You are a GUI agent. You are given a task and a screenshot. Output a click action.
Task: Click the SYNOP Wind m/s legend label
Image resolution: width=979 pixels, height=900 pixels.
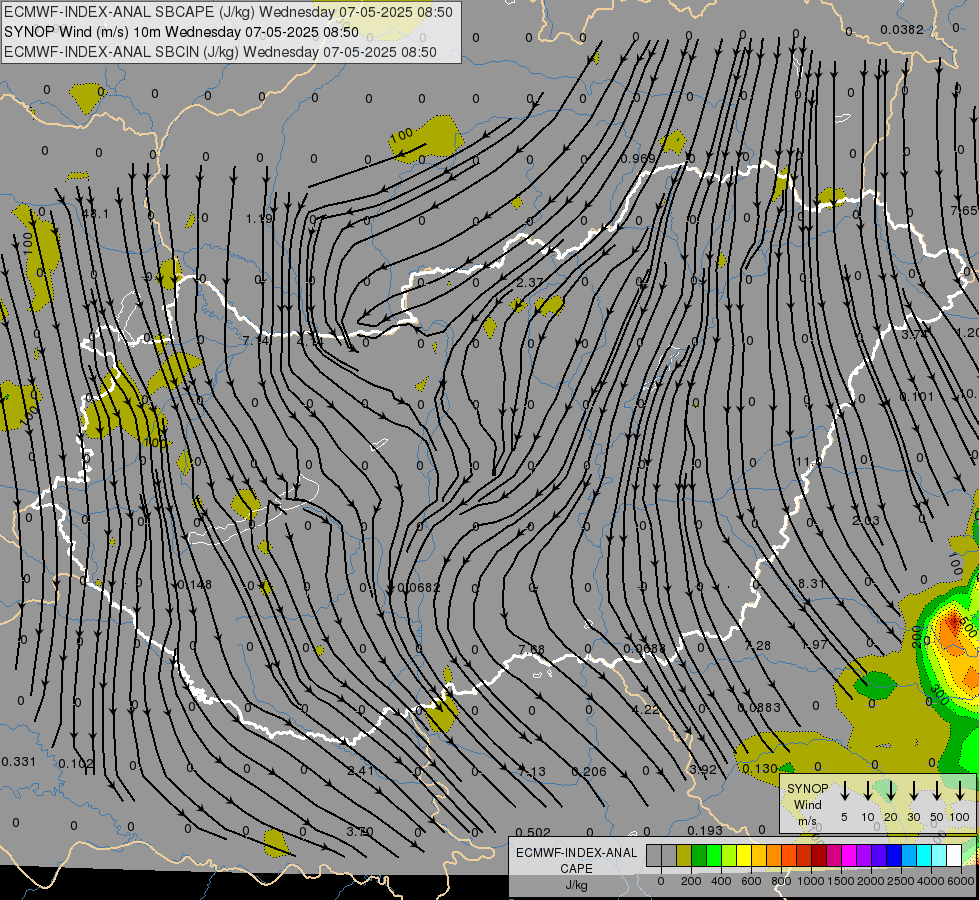pos(807,804)
